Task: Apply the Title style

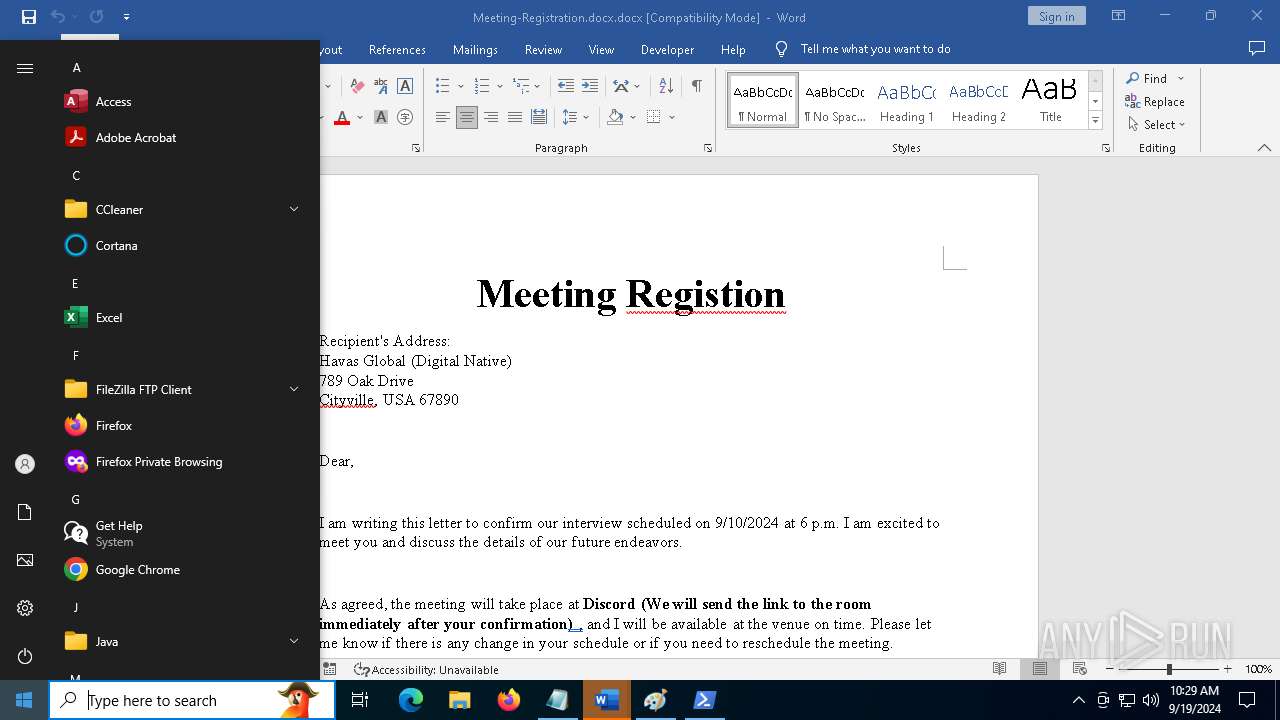Action: pyautogui.click(x=1050, y=101)
